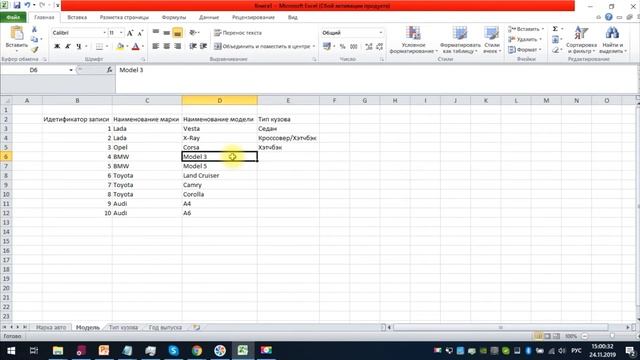Cut selection with the scissors icon
640x360 pixels.
pyautogui.click(x=34, y=29)
